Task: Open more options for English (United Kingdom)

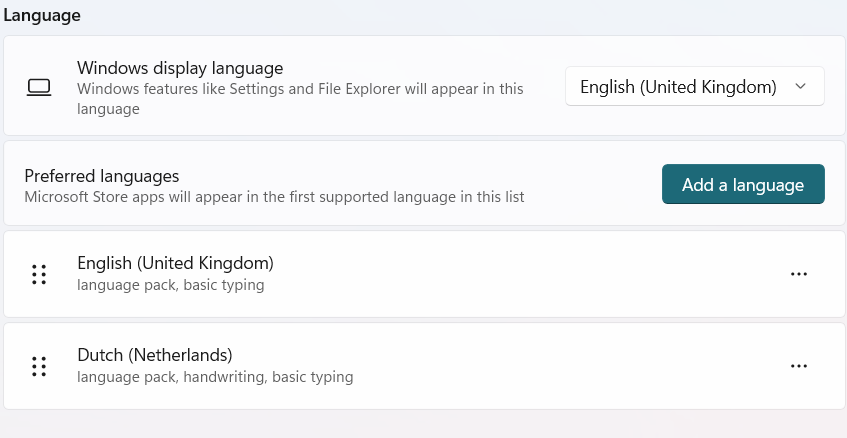Action: coord(798,274)
